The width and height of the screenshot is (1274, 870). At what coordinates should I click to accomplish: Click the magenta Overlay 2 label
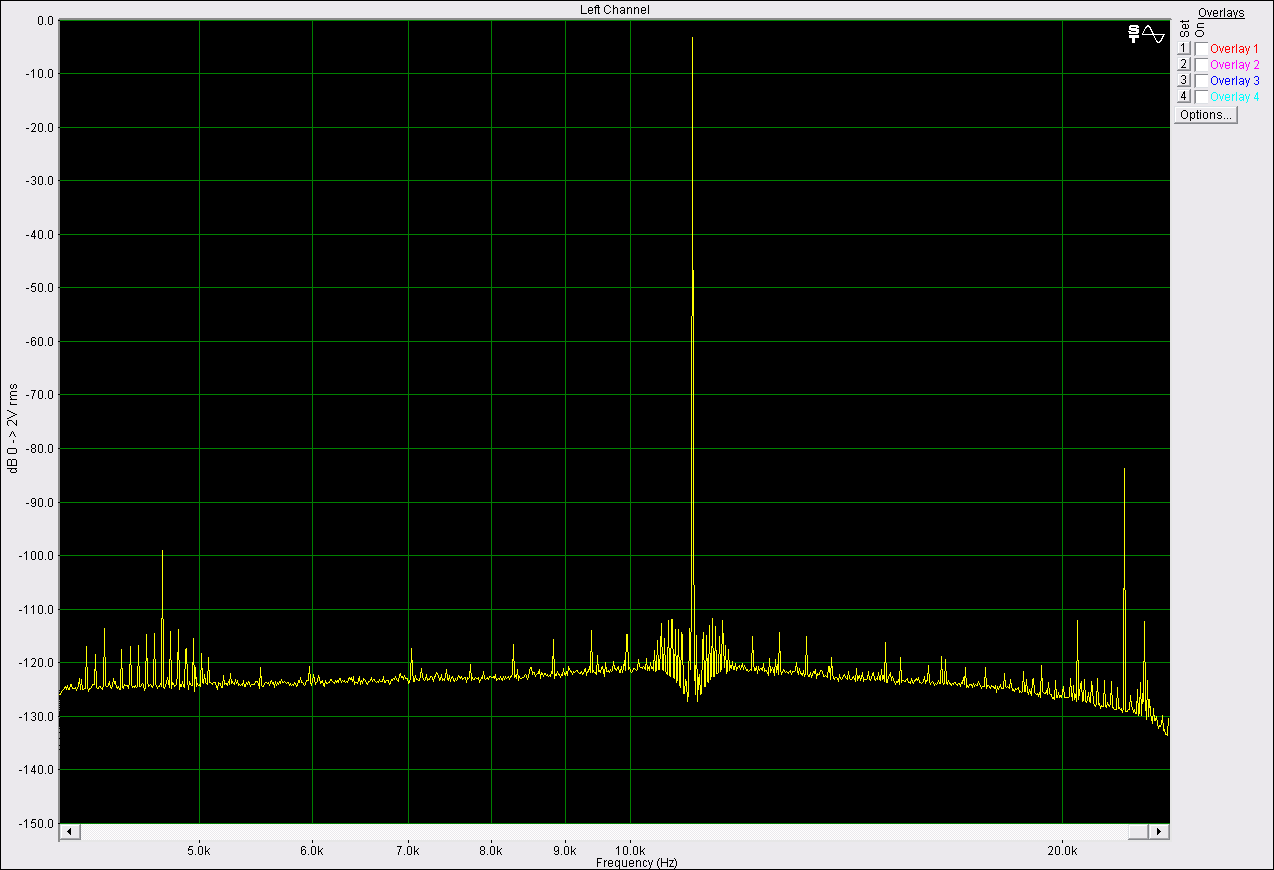tap(1234, 64)
